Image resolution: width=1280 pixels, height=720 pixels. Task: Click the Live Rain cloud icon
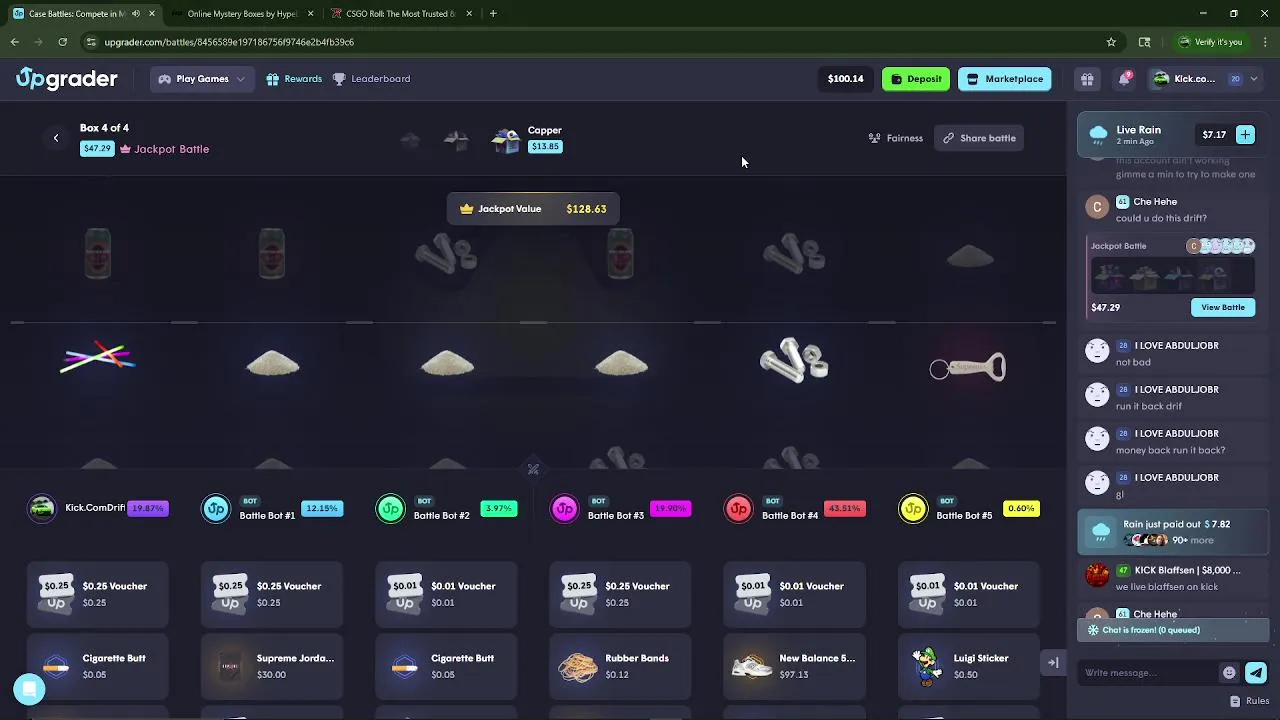click(x=1098, y=134)
